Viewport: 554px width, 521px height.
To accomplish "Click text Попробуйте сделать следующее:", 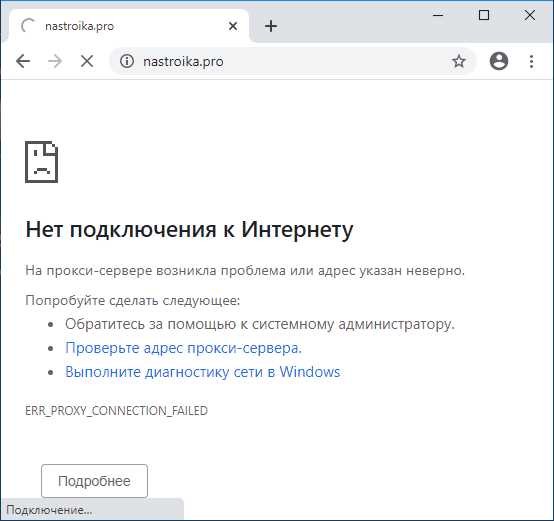I will pos(132,301).
